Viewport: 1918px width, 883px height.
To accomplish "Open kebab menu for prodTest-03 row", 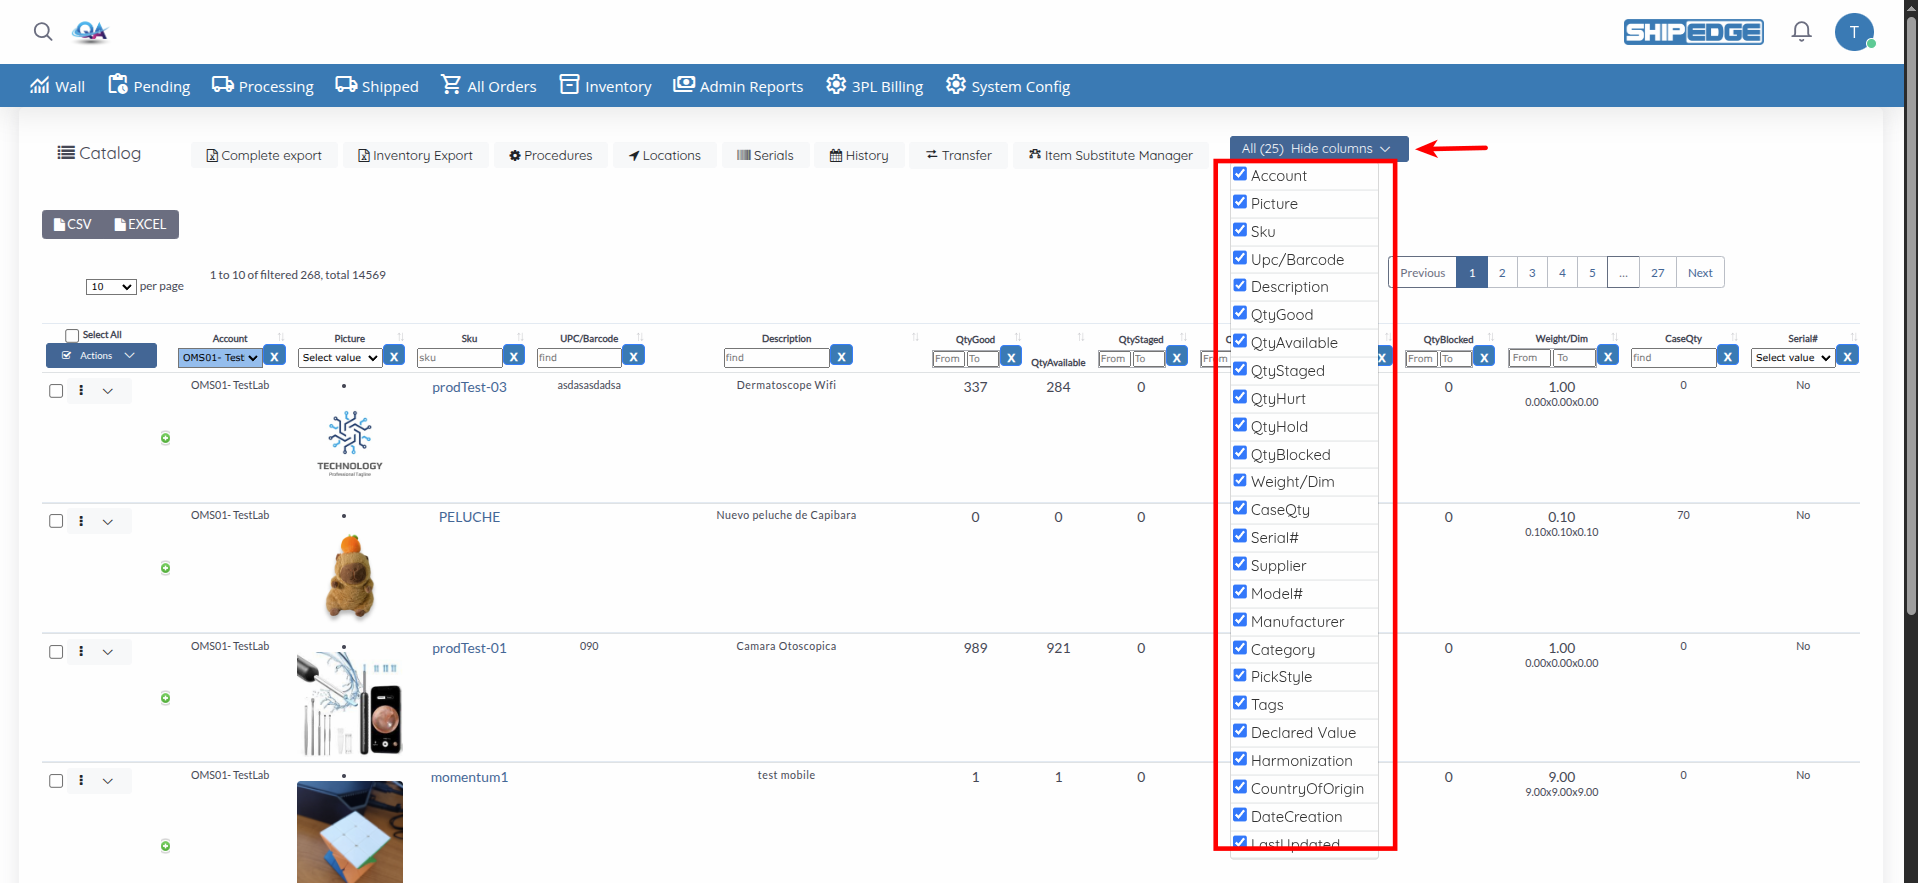I will click(81, 390).
